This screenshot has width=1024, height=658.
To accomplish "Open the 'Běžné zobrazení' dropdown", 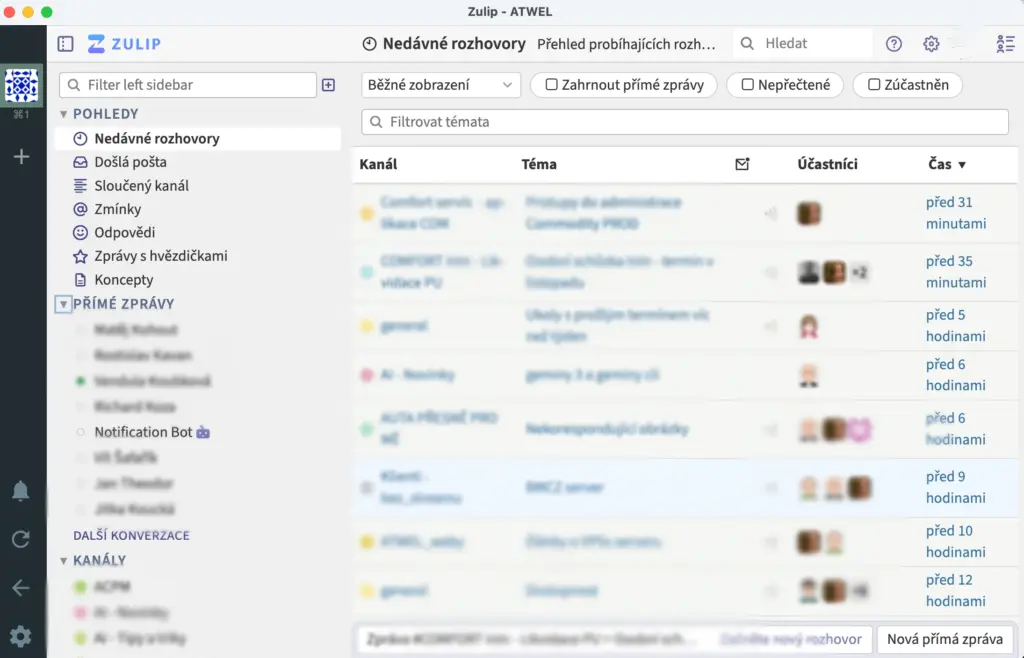I will coord(441,85).
